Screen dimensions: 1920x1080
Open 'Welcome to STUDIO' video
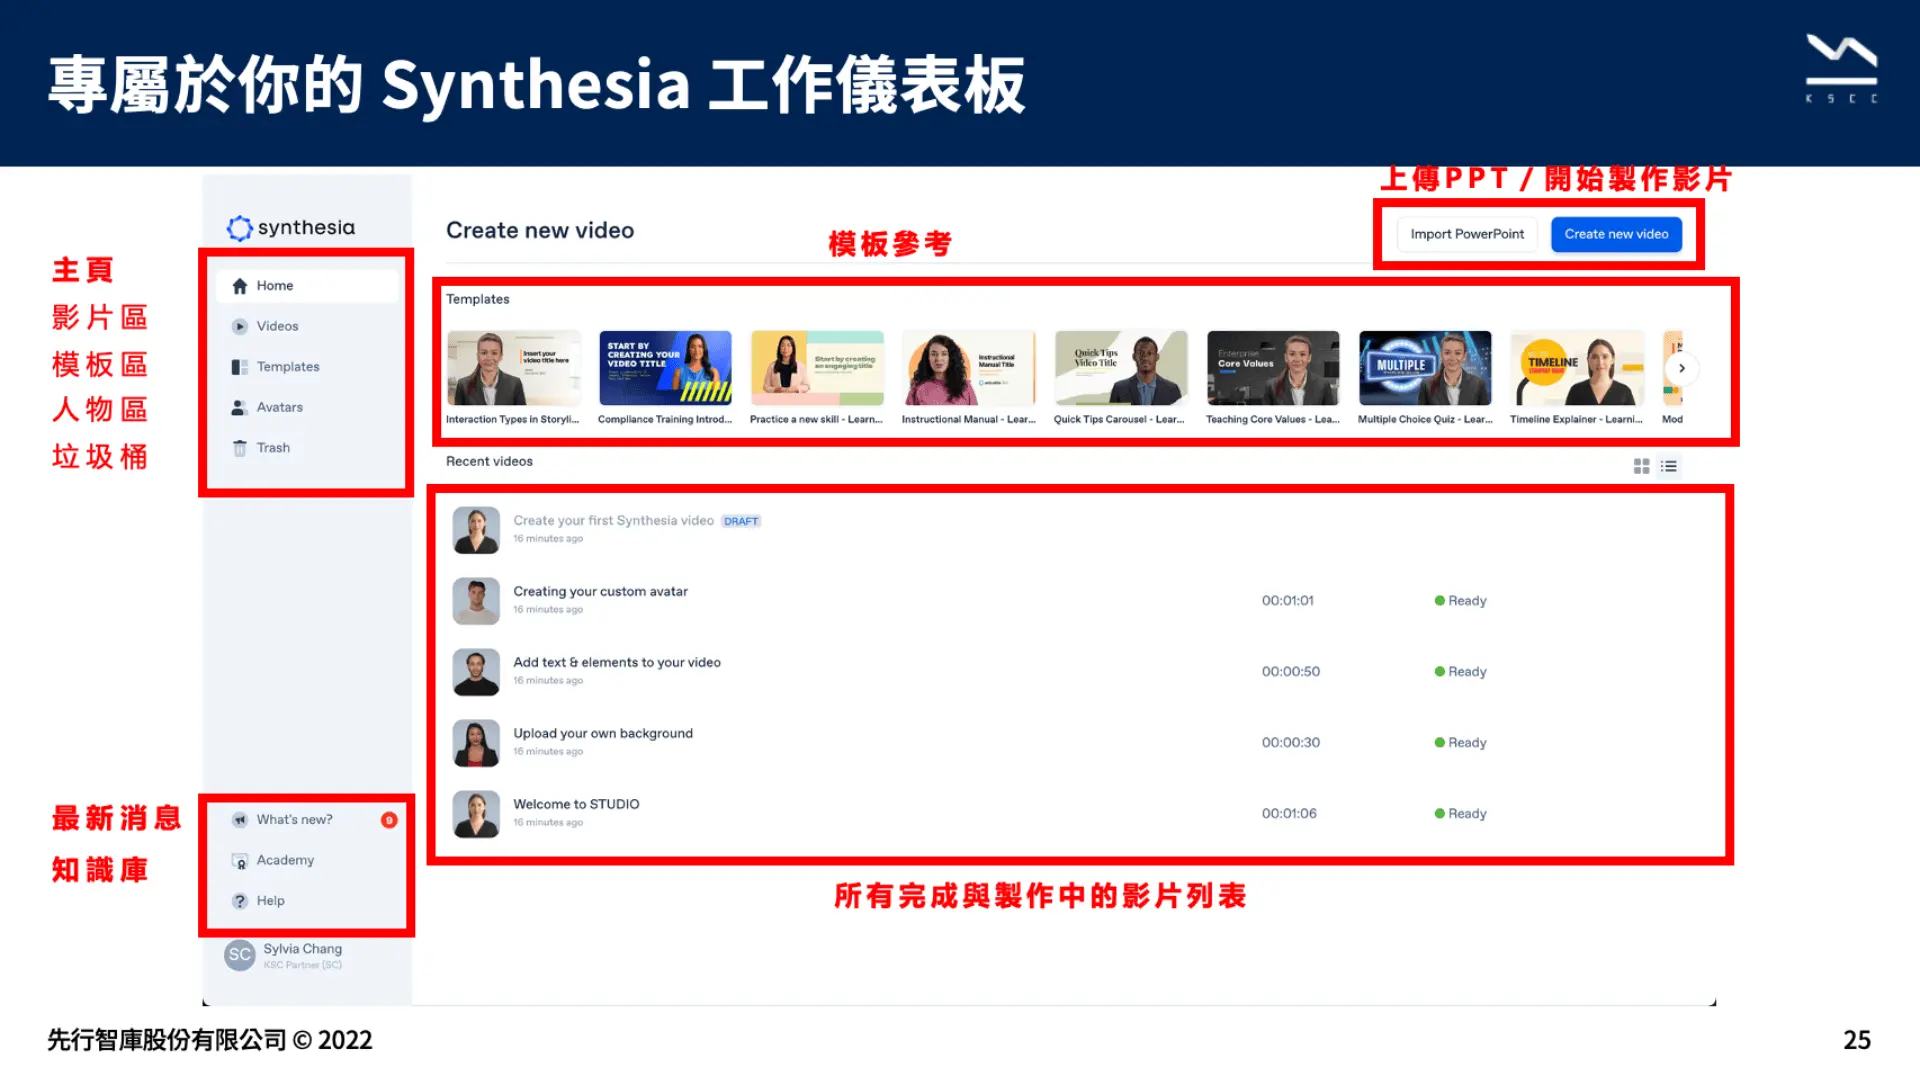[x=576, y=805]
